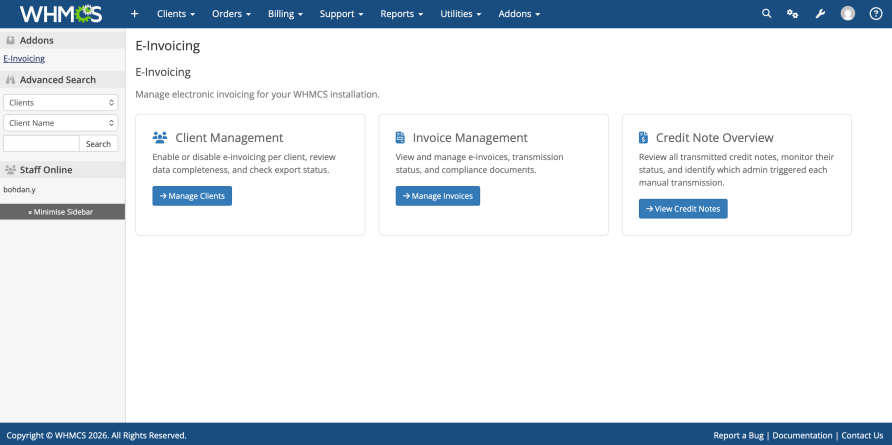Image resolution: width=892 pixels, height=445 pixels.
Task: Click the View Credit Notes button
Action: [683, 209]
